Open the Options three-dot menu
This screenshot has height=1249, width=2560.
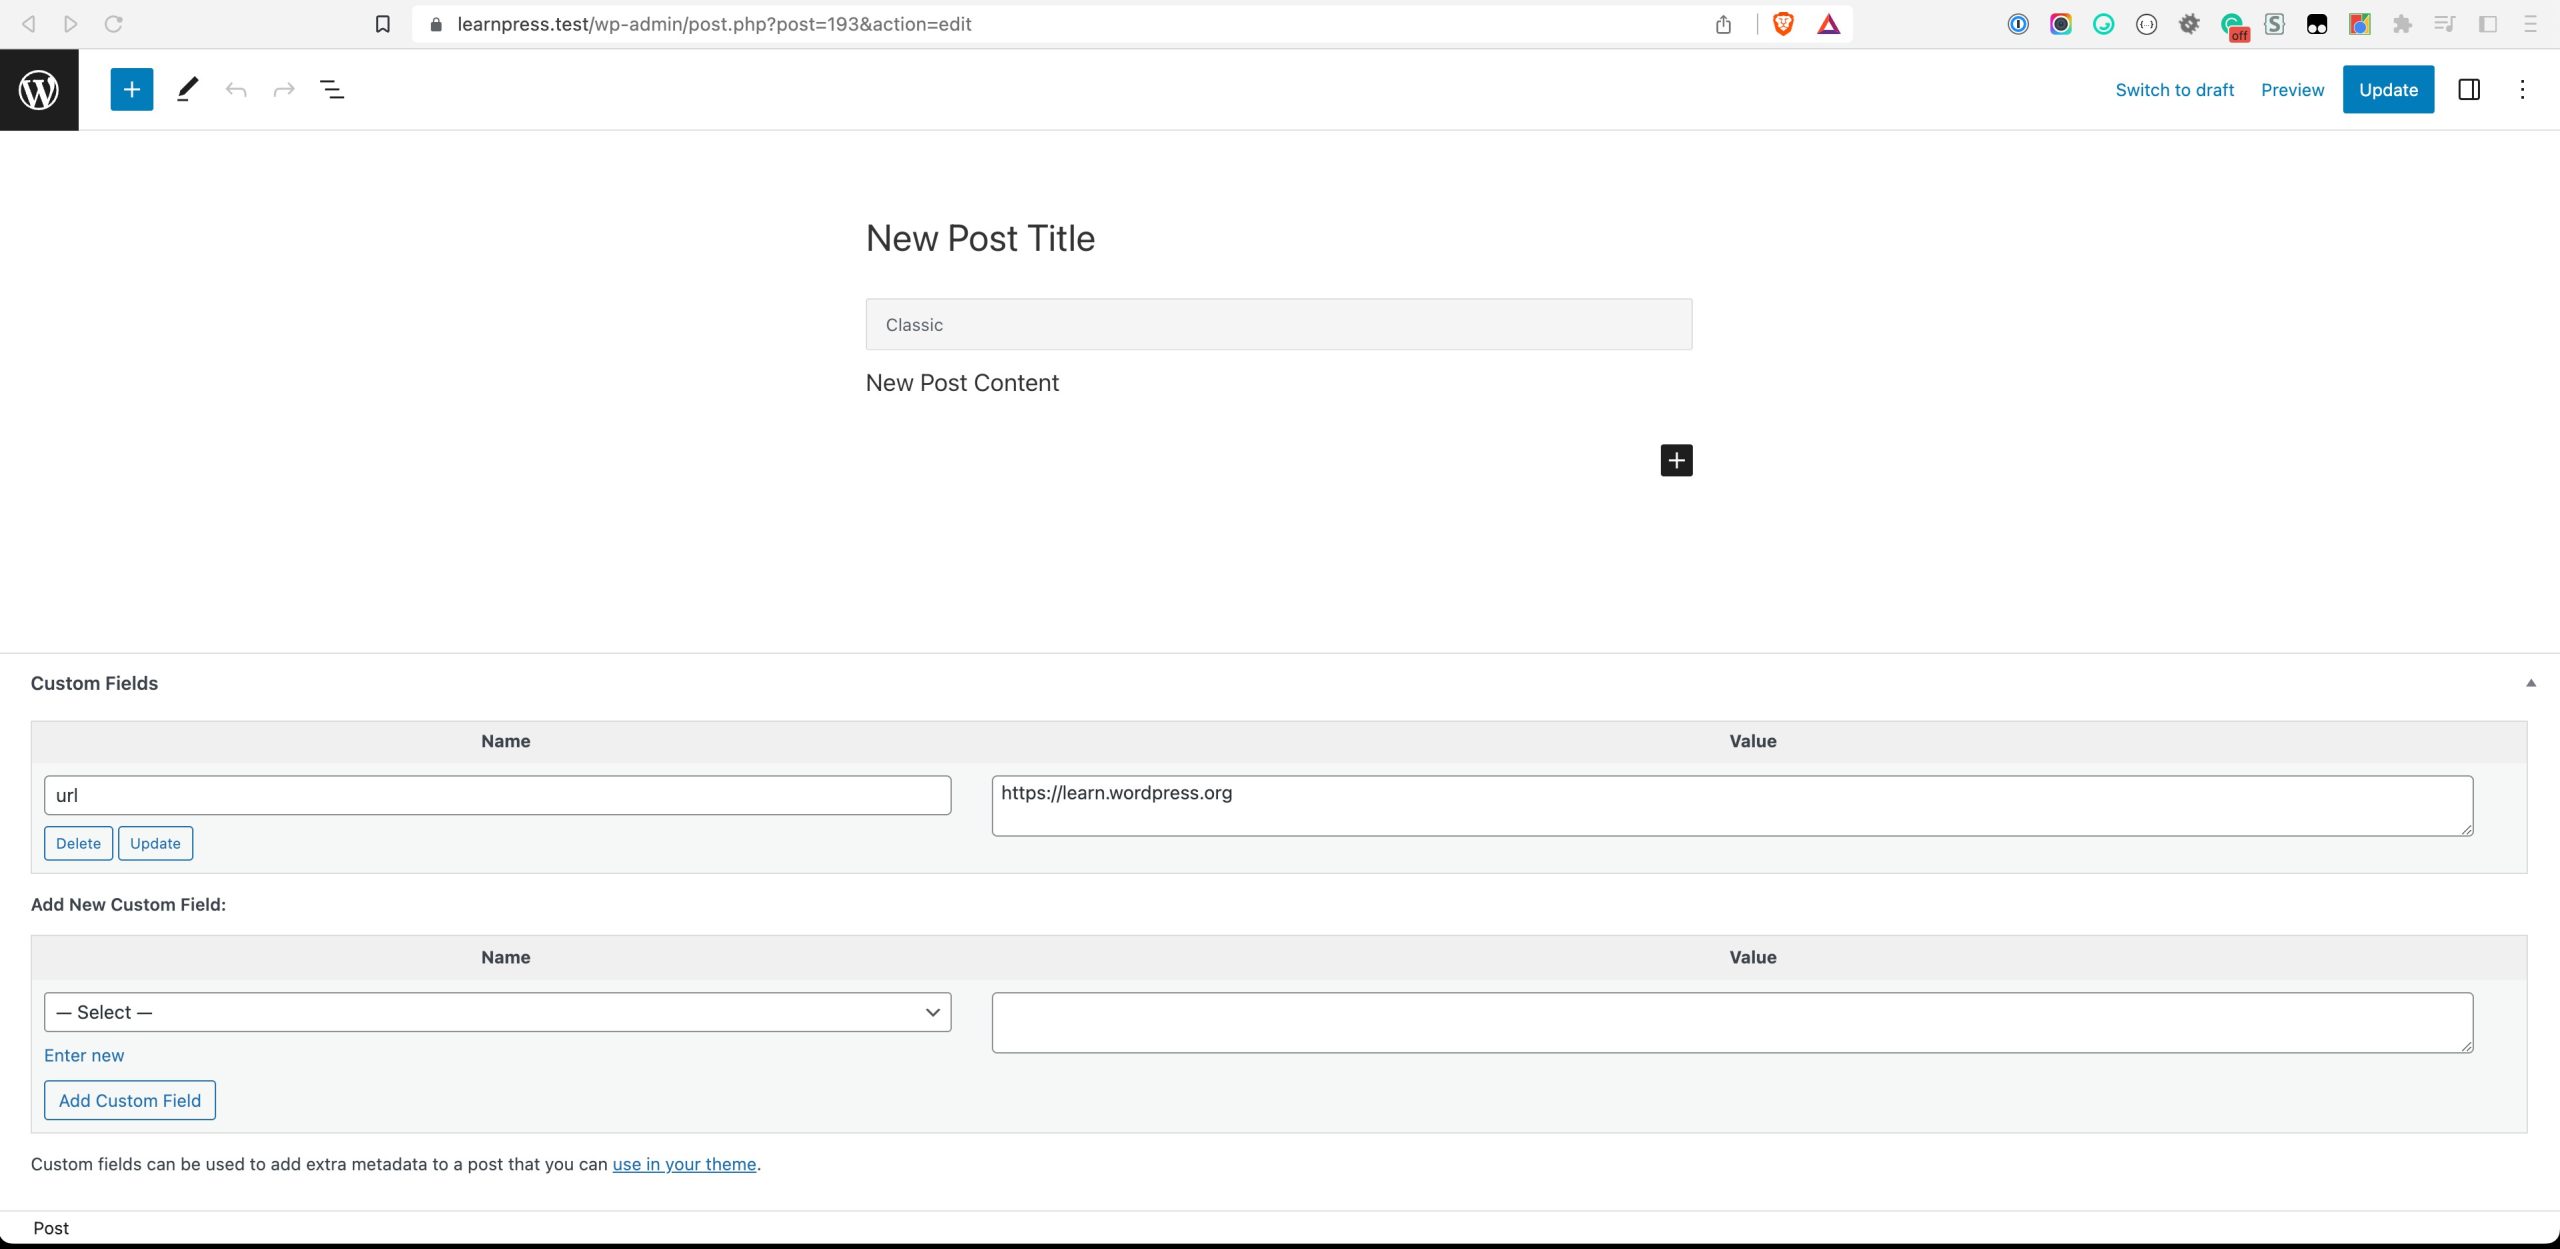2523,89
